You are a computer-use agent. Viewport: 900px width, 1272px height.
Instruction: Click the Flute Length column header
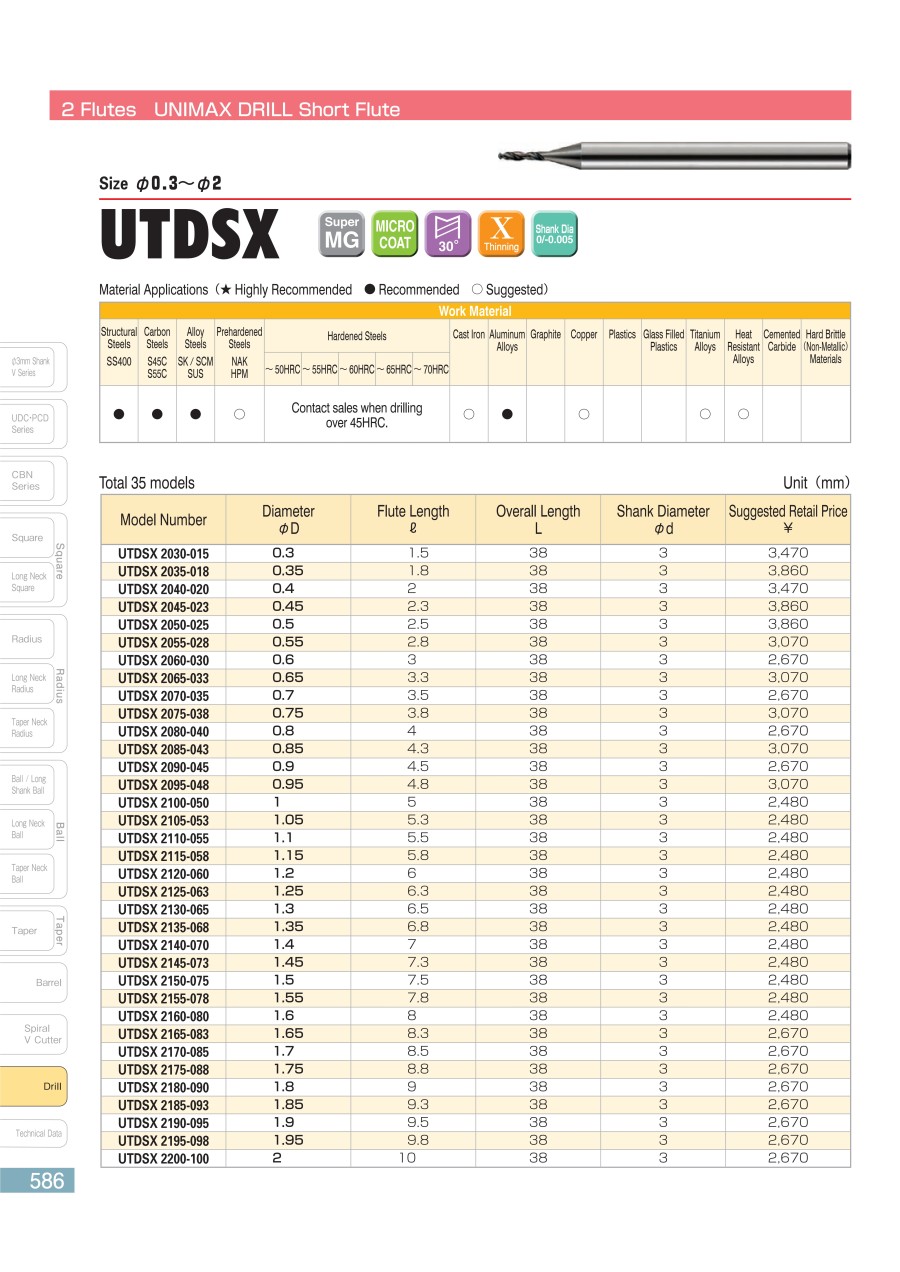[x=413, y=520]
